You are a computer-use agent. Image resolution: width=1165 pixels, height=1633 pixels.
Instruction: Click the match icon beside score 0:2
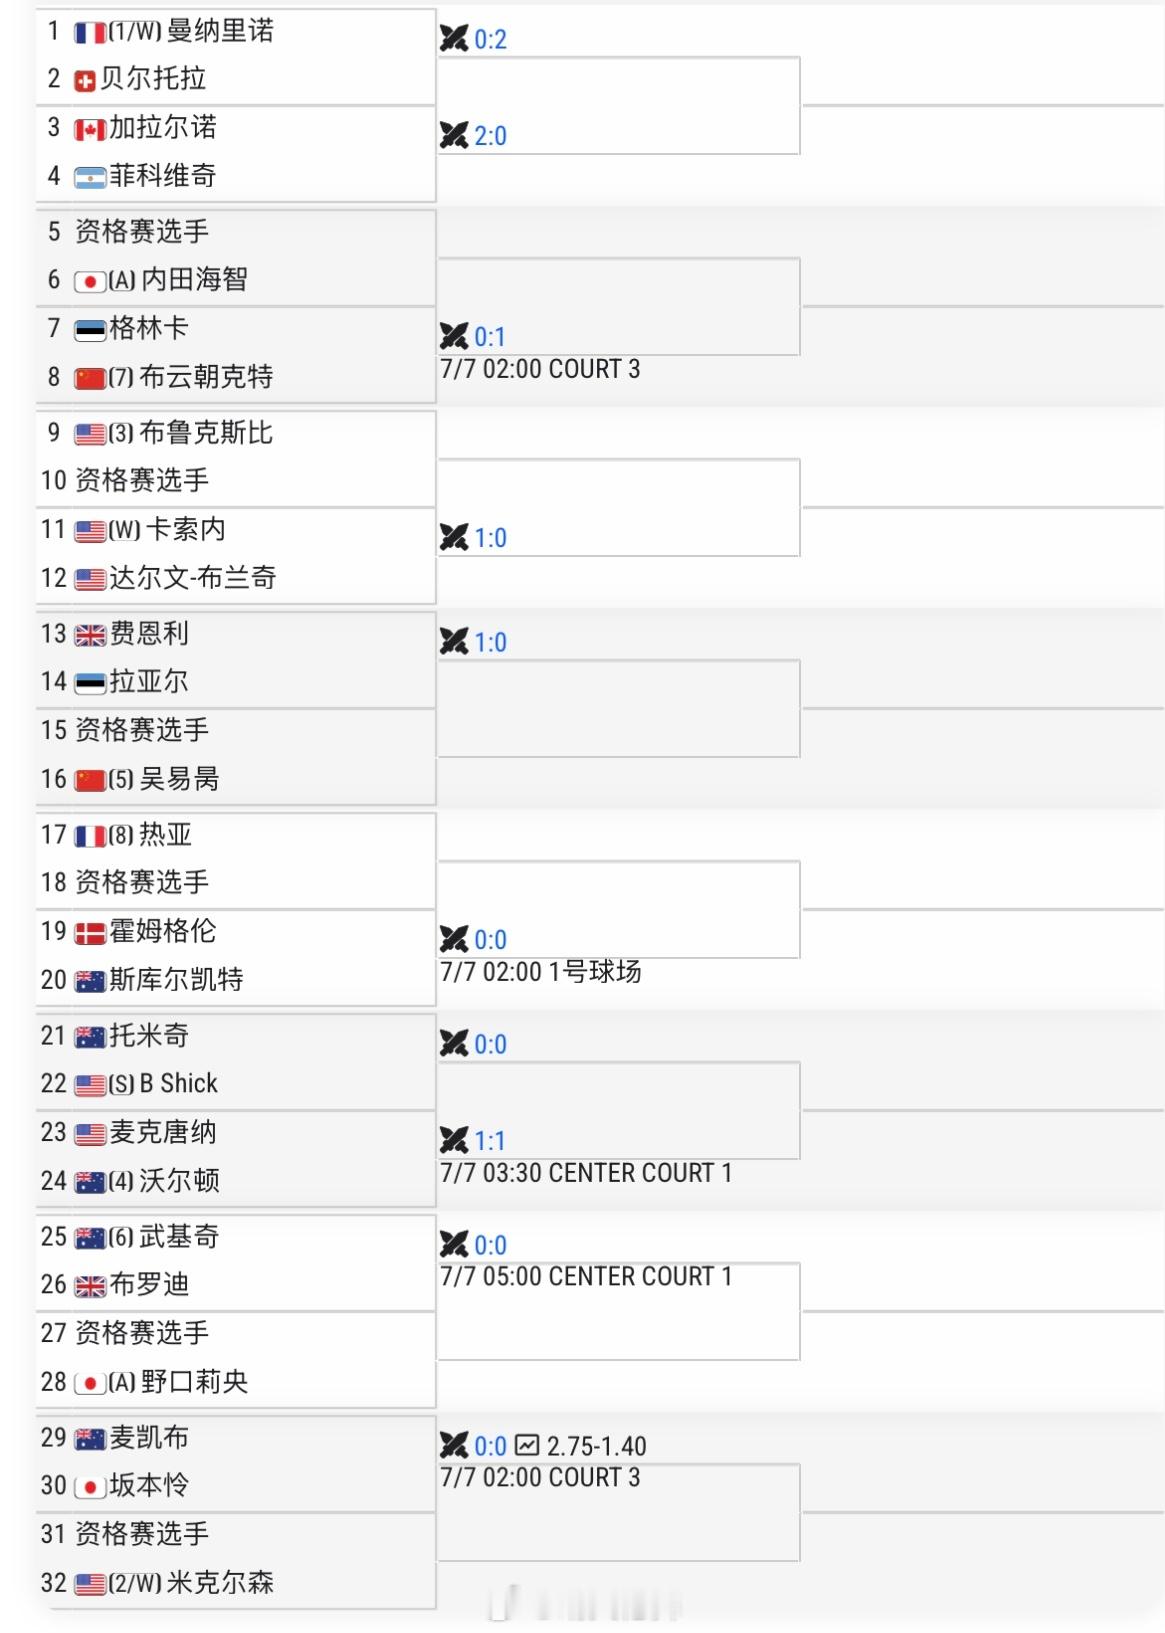454,39
